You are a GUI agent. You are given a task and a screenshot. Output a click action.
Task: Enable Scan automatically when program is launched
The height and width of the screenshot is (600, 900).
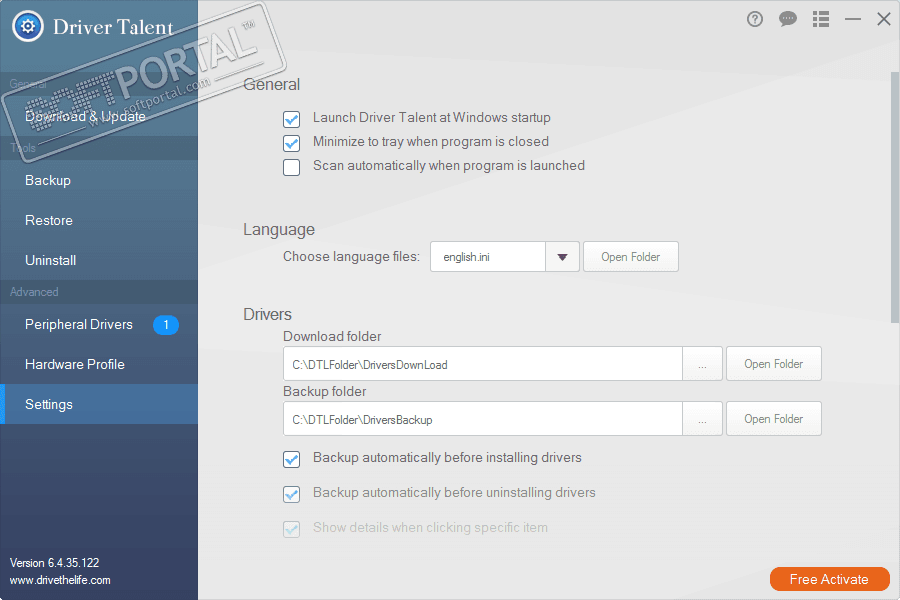[292, 167]
